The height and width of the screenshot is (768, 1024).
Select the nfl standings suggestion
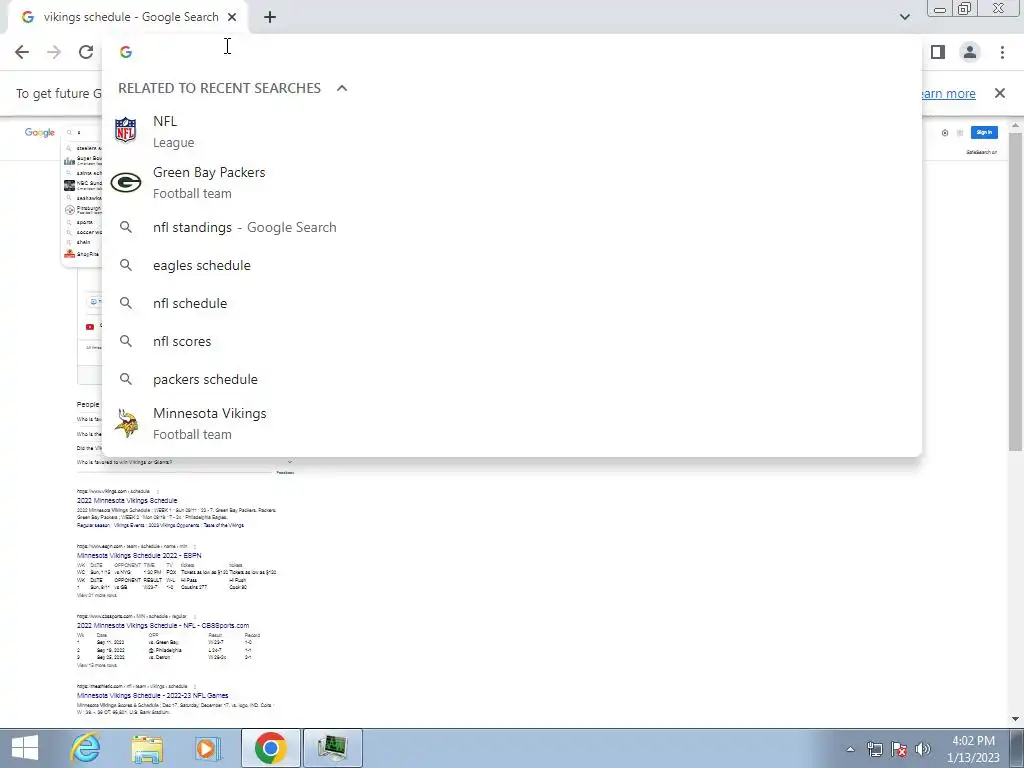[x=512, y=227]
